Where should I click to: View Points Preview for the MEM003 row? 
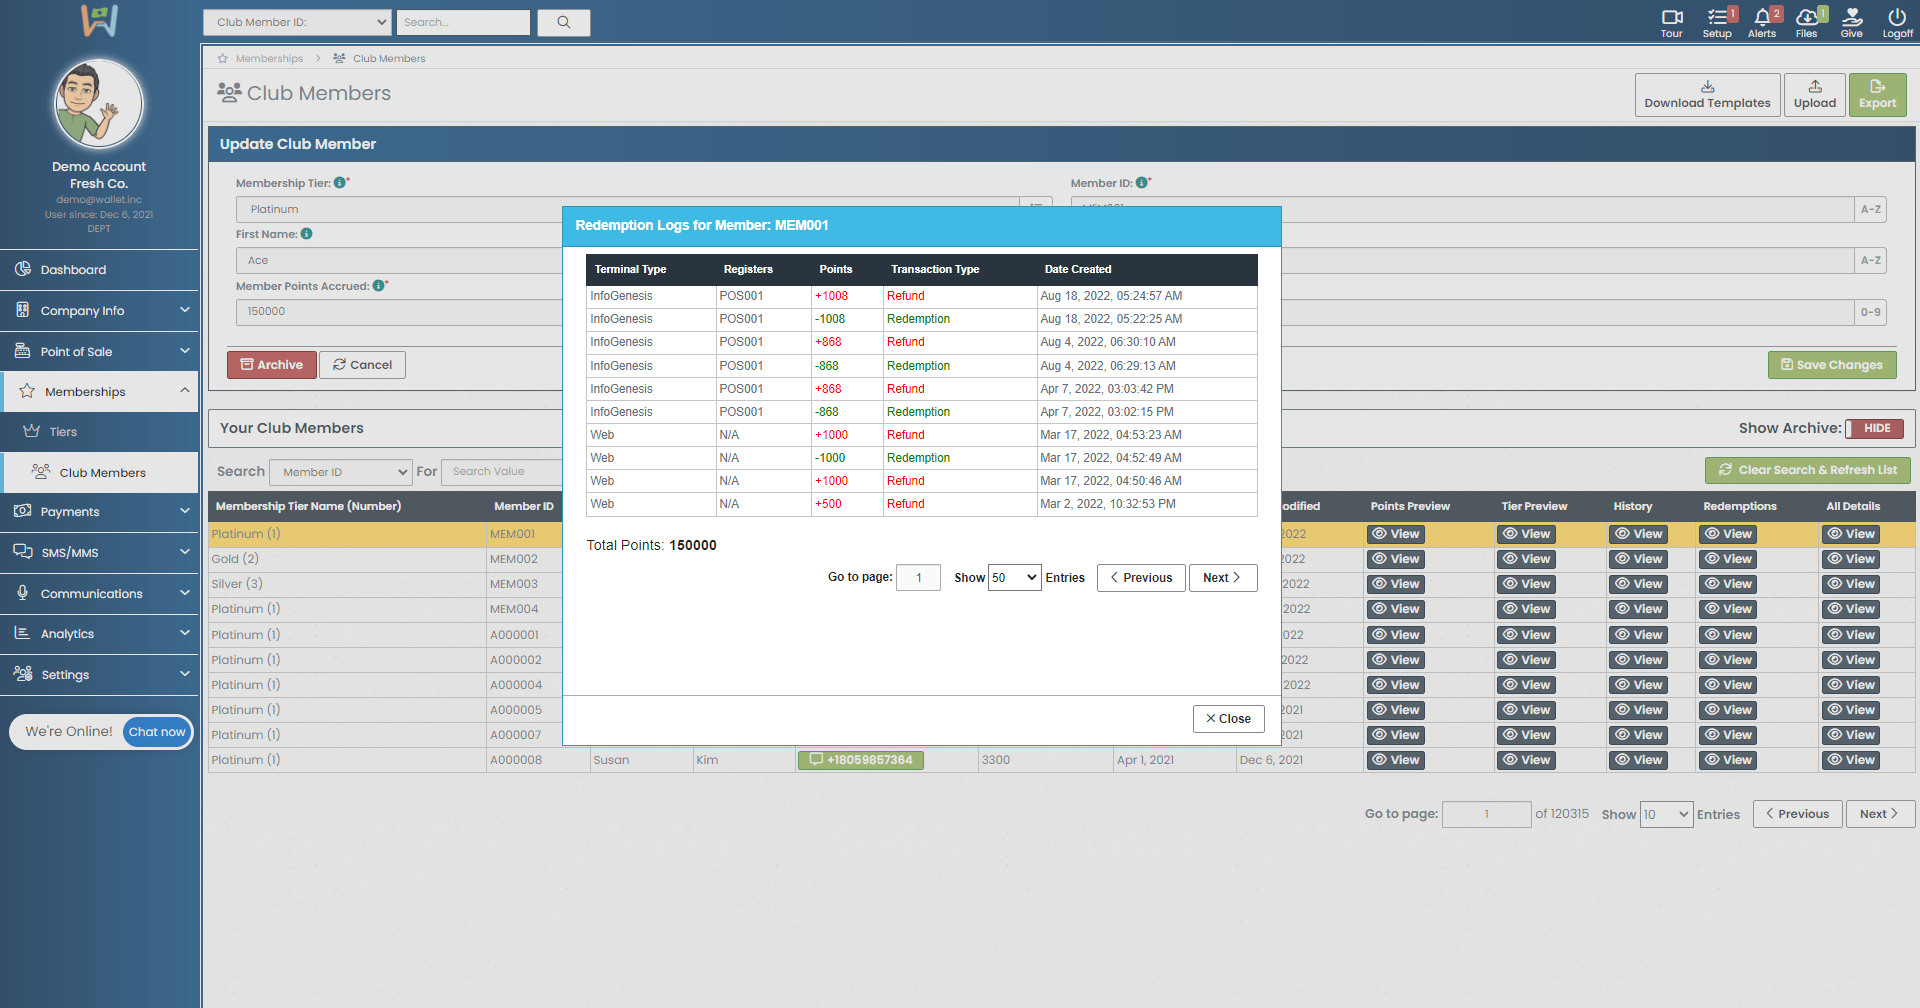(1396, 584)
